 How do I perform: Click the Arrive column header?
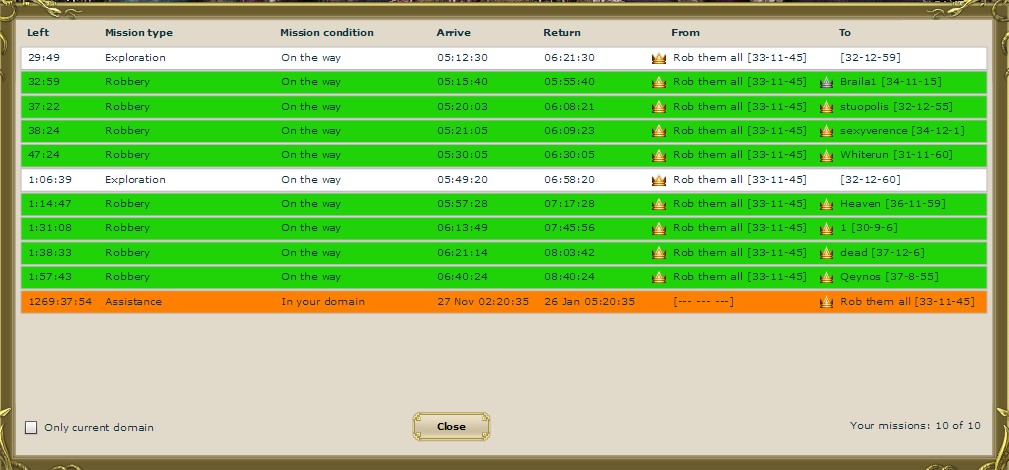click(453, 33)
